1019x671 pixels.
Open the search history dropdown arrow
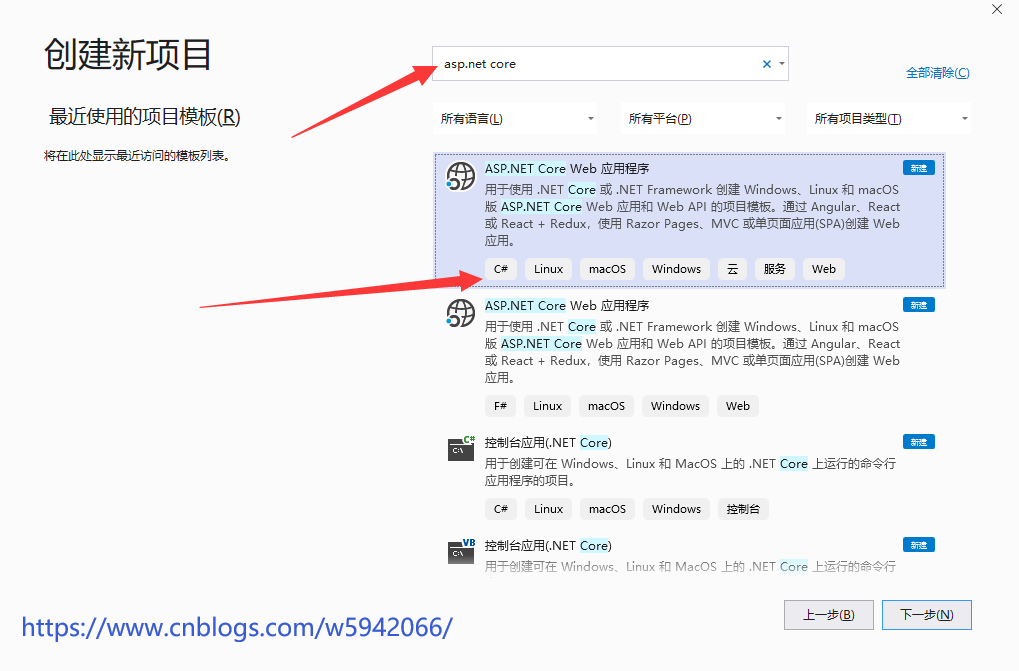tap(782, 64)
